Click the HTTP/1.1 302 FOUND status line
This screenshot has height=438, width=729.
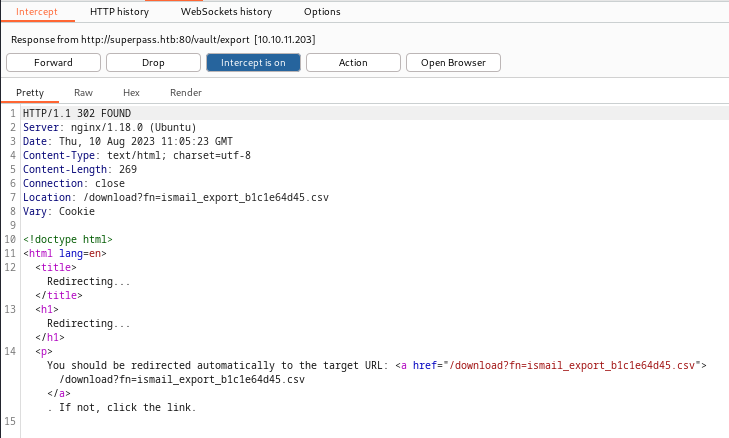[x=76, y=114]
